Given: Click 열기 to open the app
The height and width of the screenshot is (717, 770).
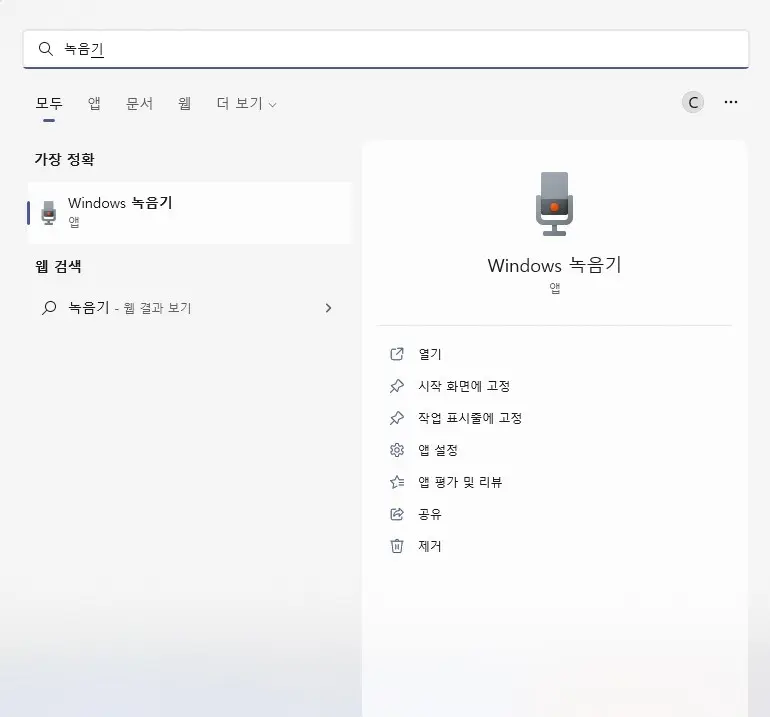Looking at the screenshot, I should (x=430, y=354).
